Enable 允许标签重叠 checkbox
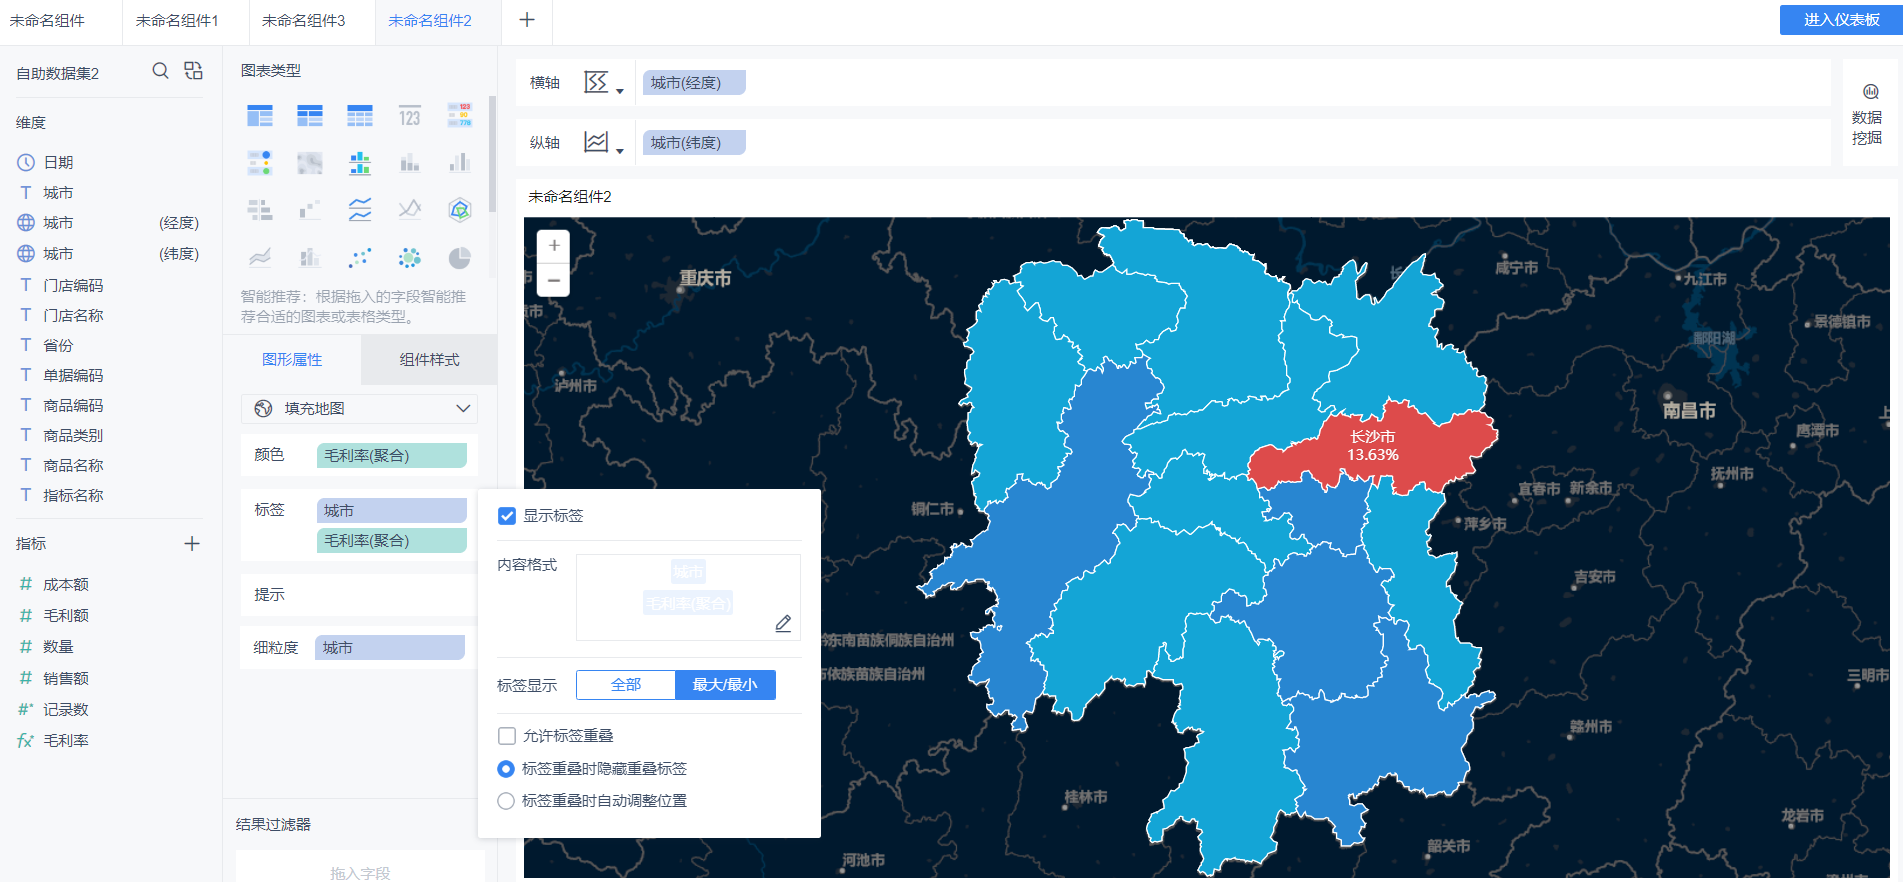The width and height of the screenshot is (1903, 882). (x=507, y=736)
